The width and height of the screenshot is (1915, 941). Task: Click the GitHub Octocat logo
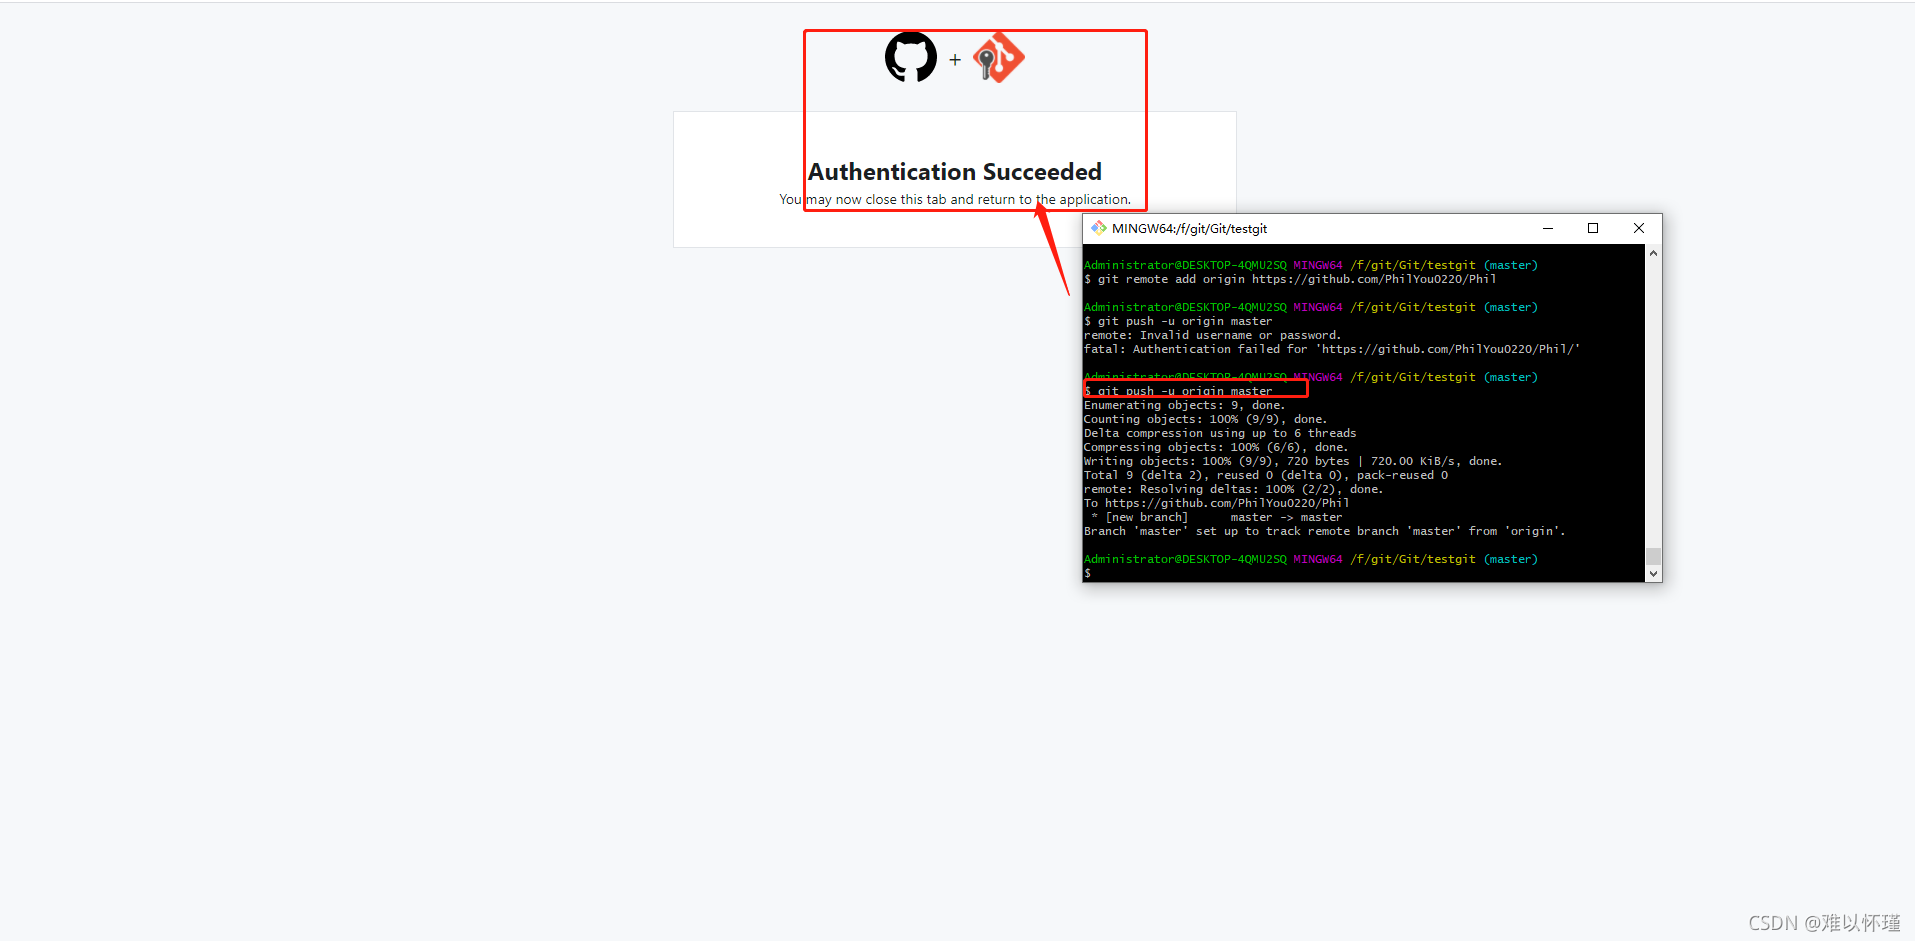(x=911, y=57)
